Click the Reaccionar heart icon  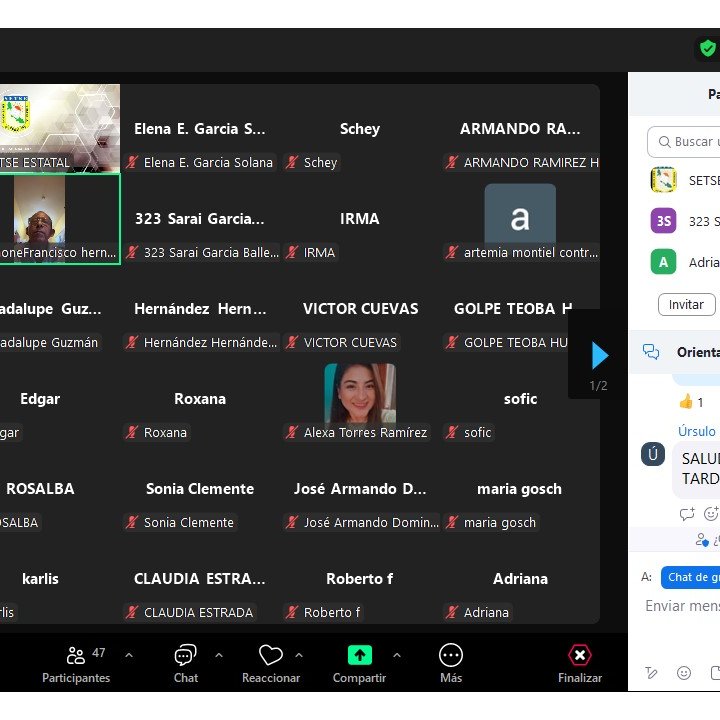click(x=270, y=655)
